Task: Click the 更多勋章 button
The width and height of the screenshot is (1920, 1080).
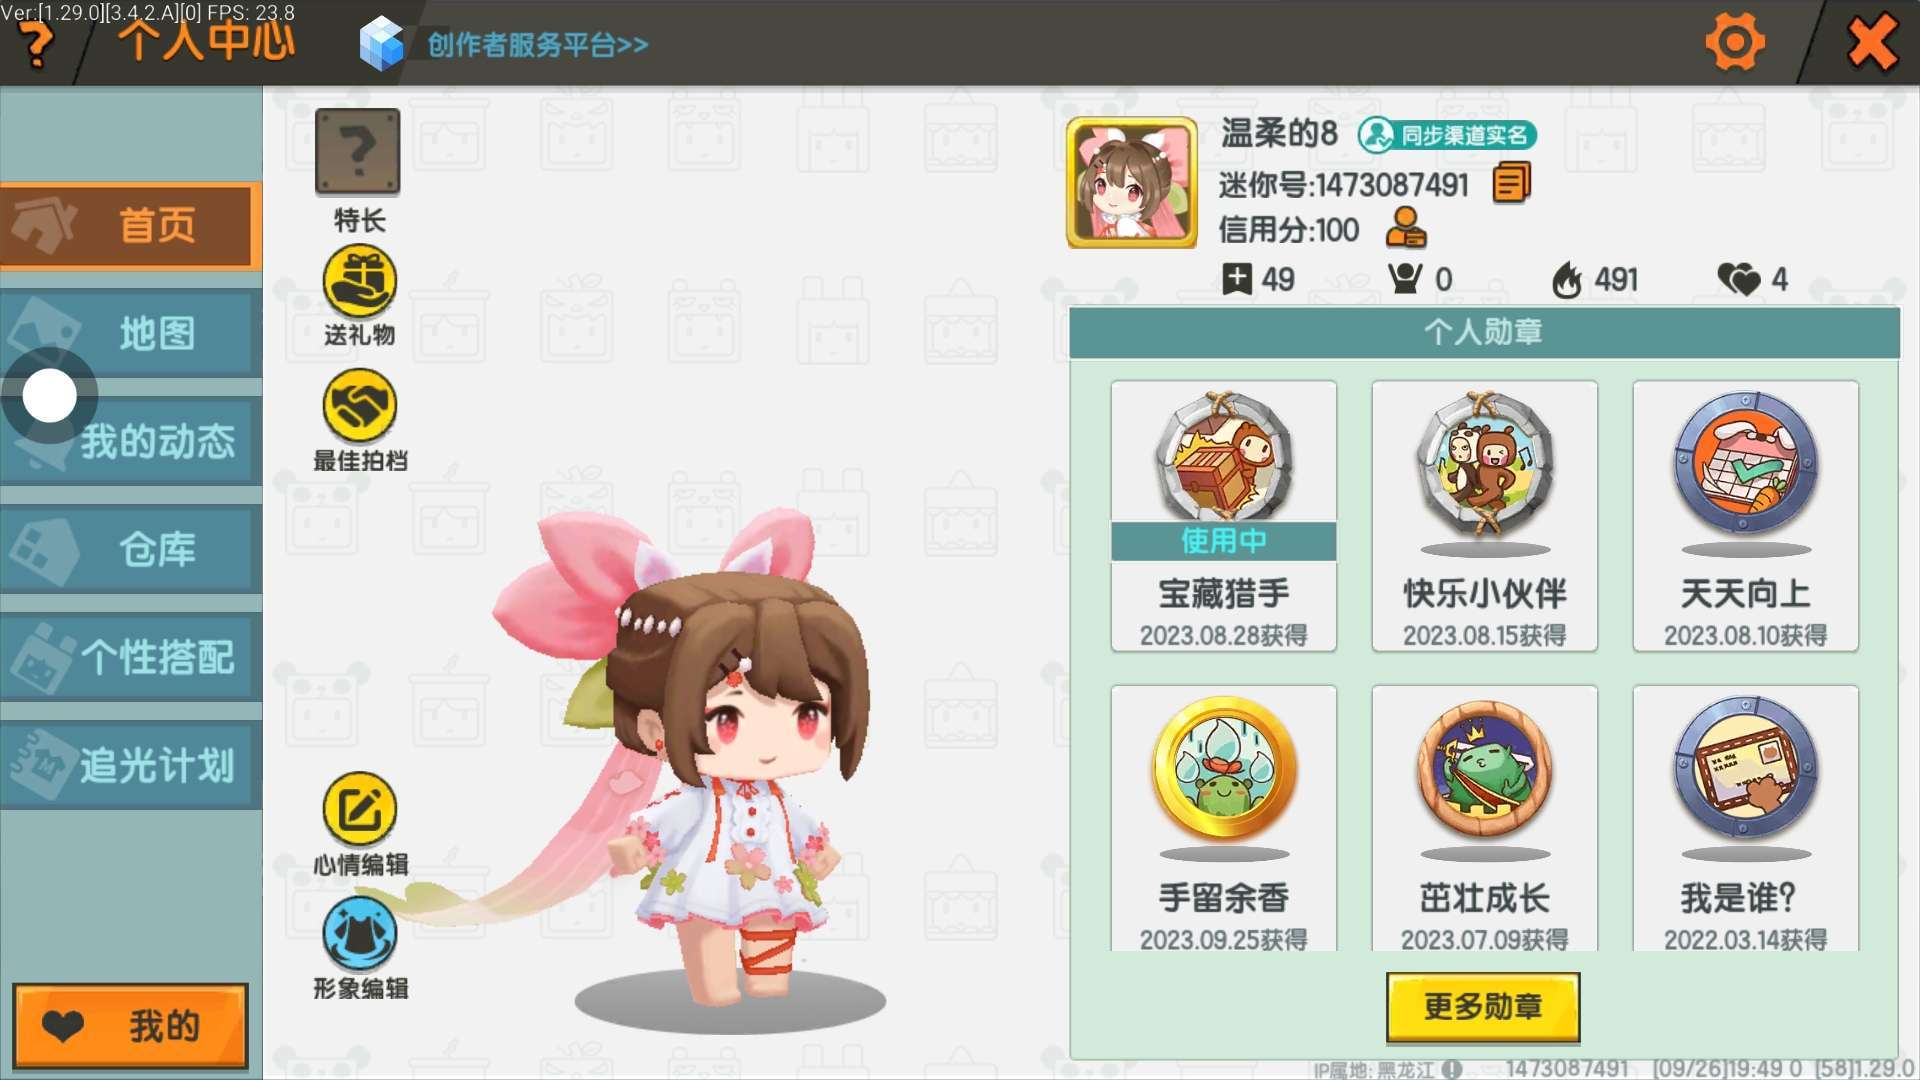Action: pos(1483,1006)
